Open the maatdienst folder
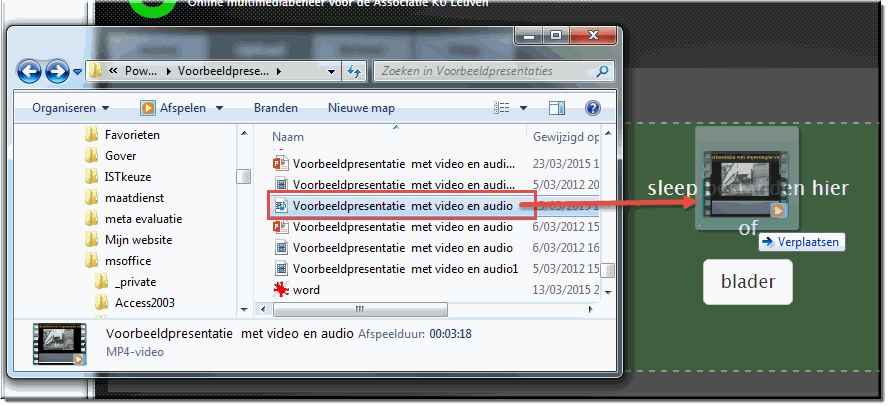This screenshot has height=407, width=889. [x=134, y=198]
